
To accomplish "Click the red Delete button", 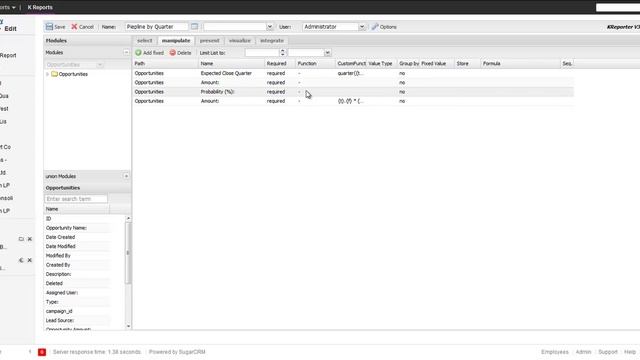I will coord(180,53).
